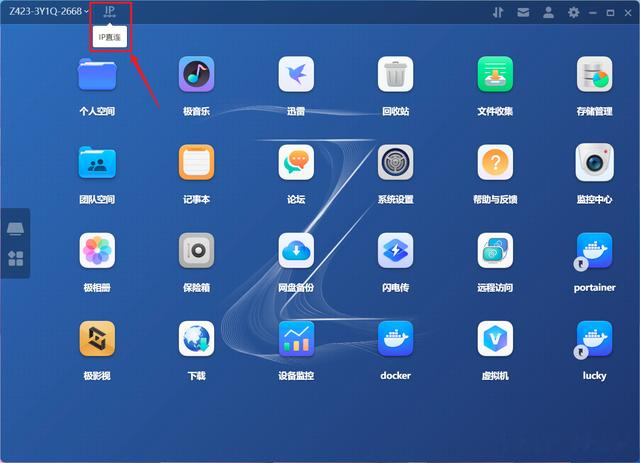The image size is (640, 463).
Task: Launch the 监控中心 camera app
Action: (594, 162)
